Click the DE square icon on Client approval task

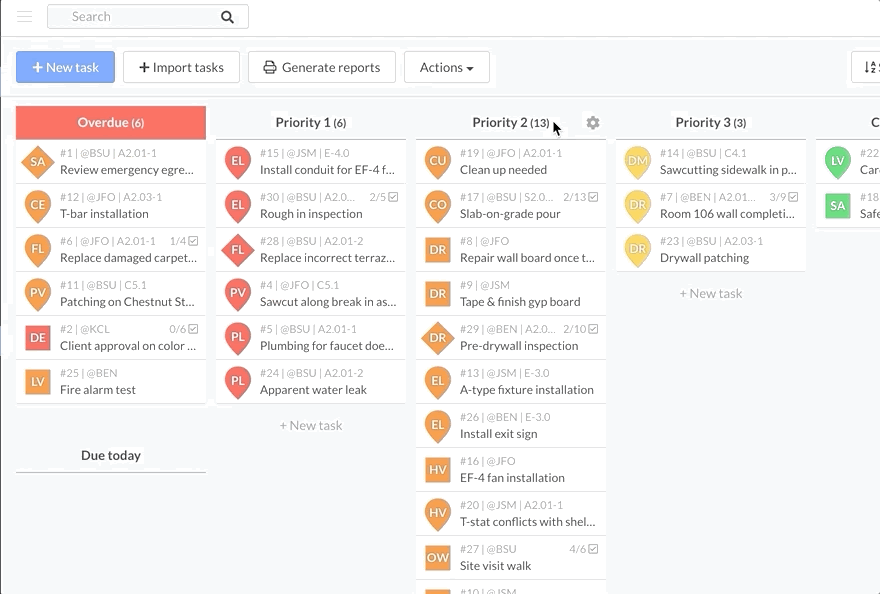[38, 338]
